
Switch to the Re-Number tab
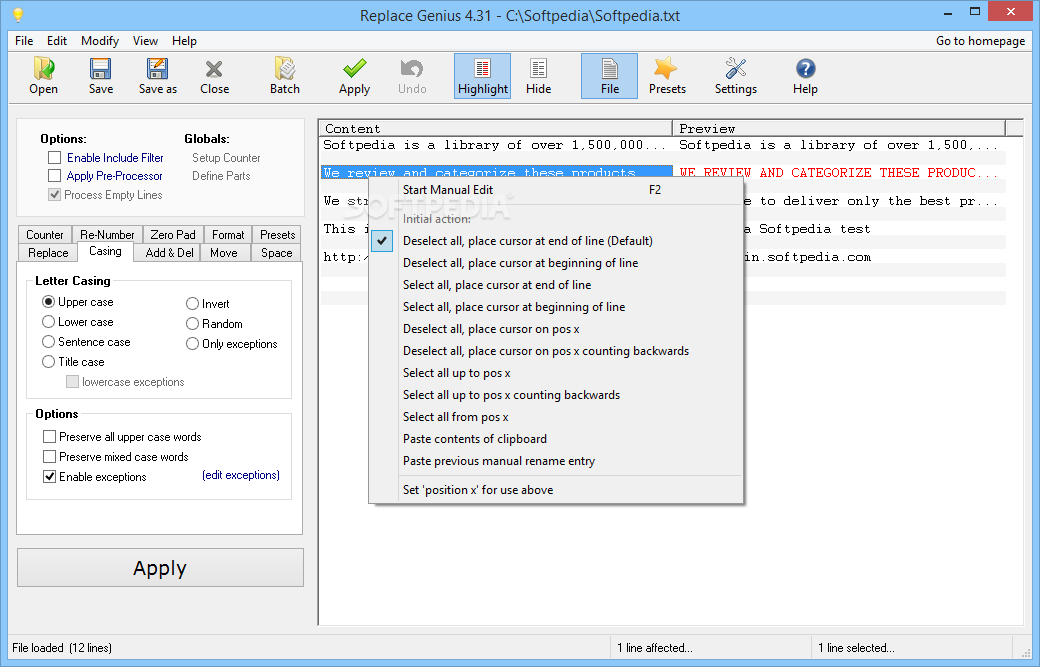tap(107, 235)
